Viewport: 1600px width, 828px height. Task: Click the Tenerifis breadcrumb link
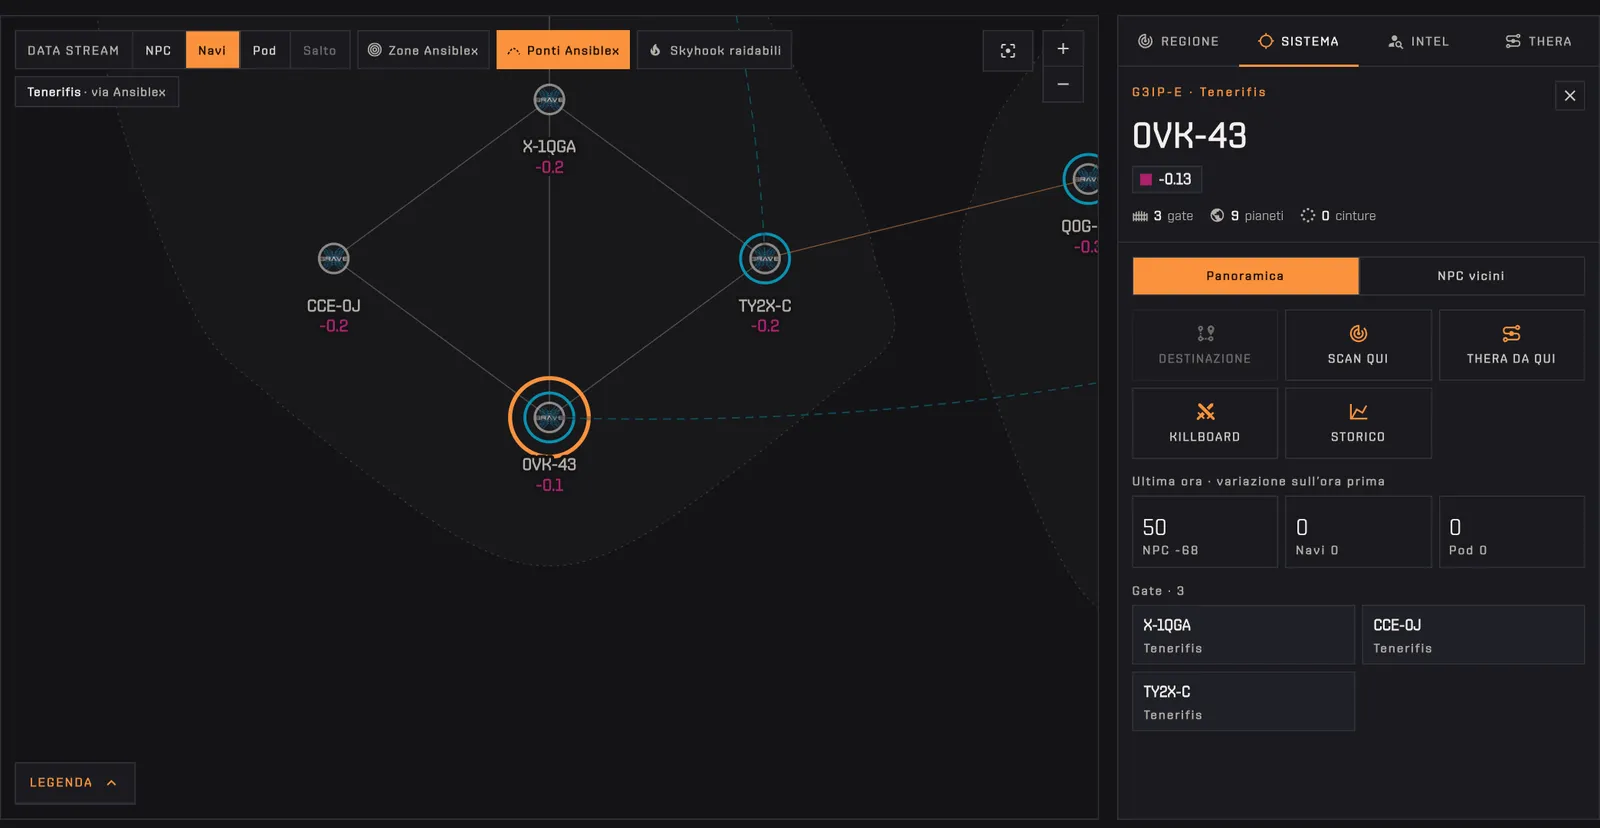(x=1233, y=92)
